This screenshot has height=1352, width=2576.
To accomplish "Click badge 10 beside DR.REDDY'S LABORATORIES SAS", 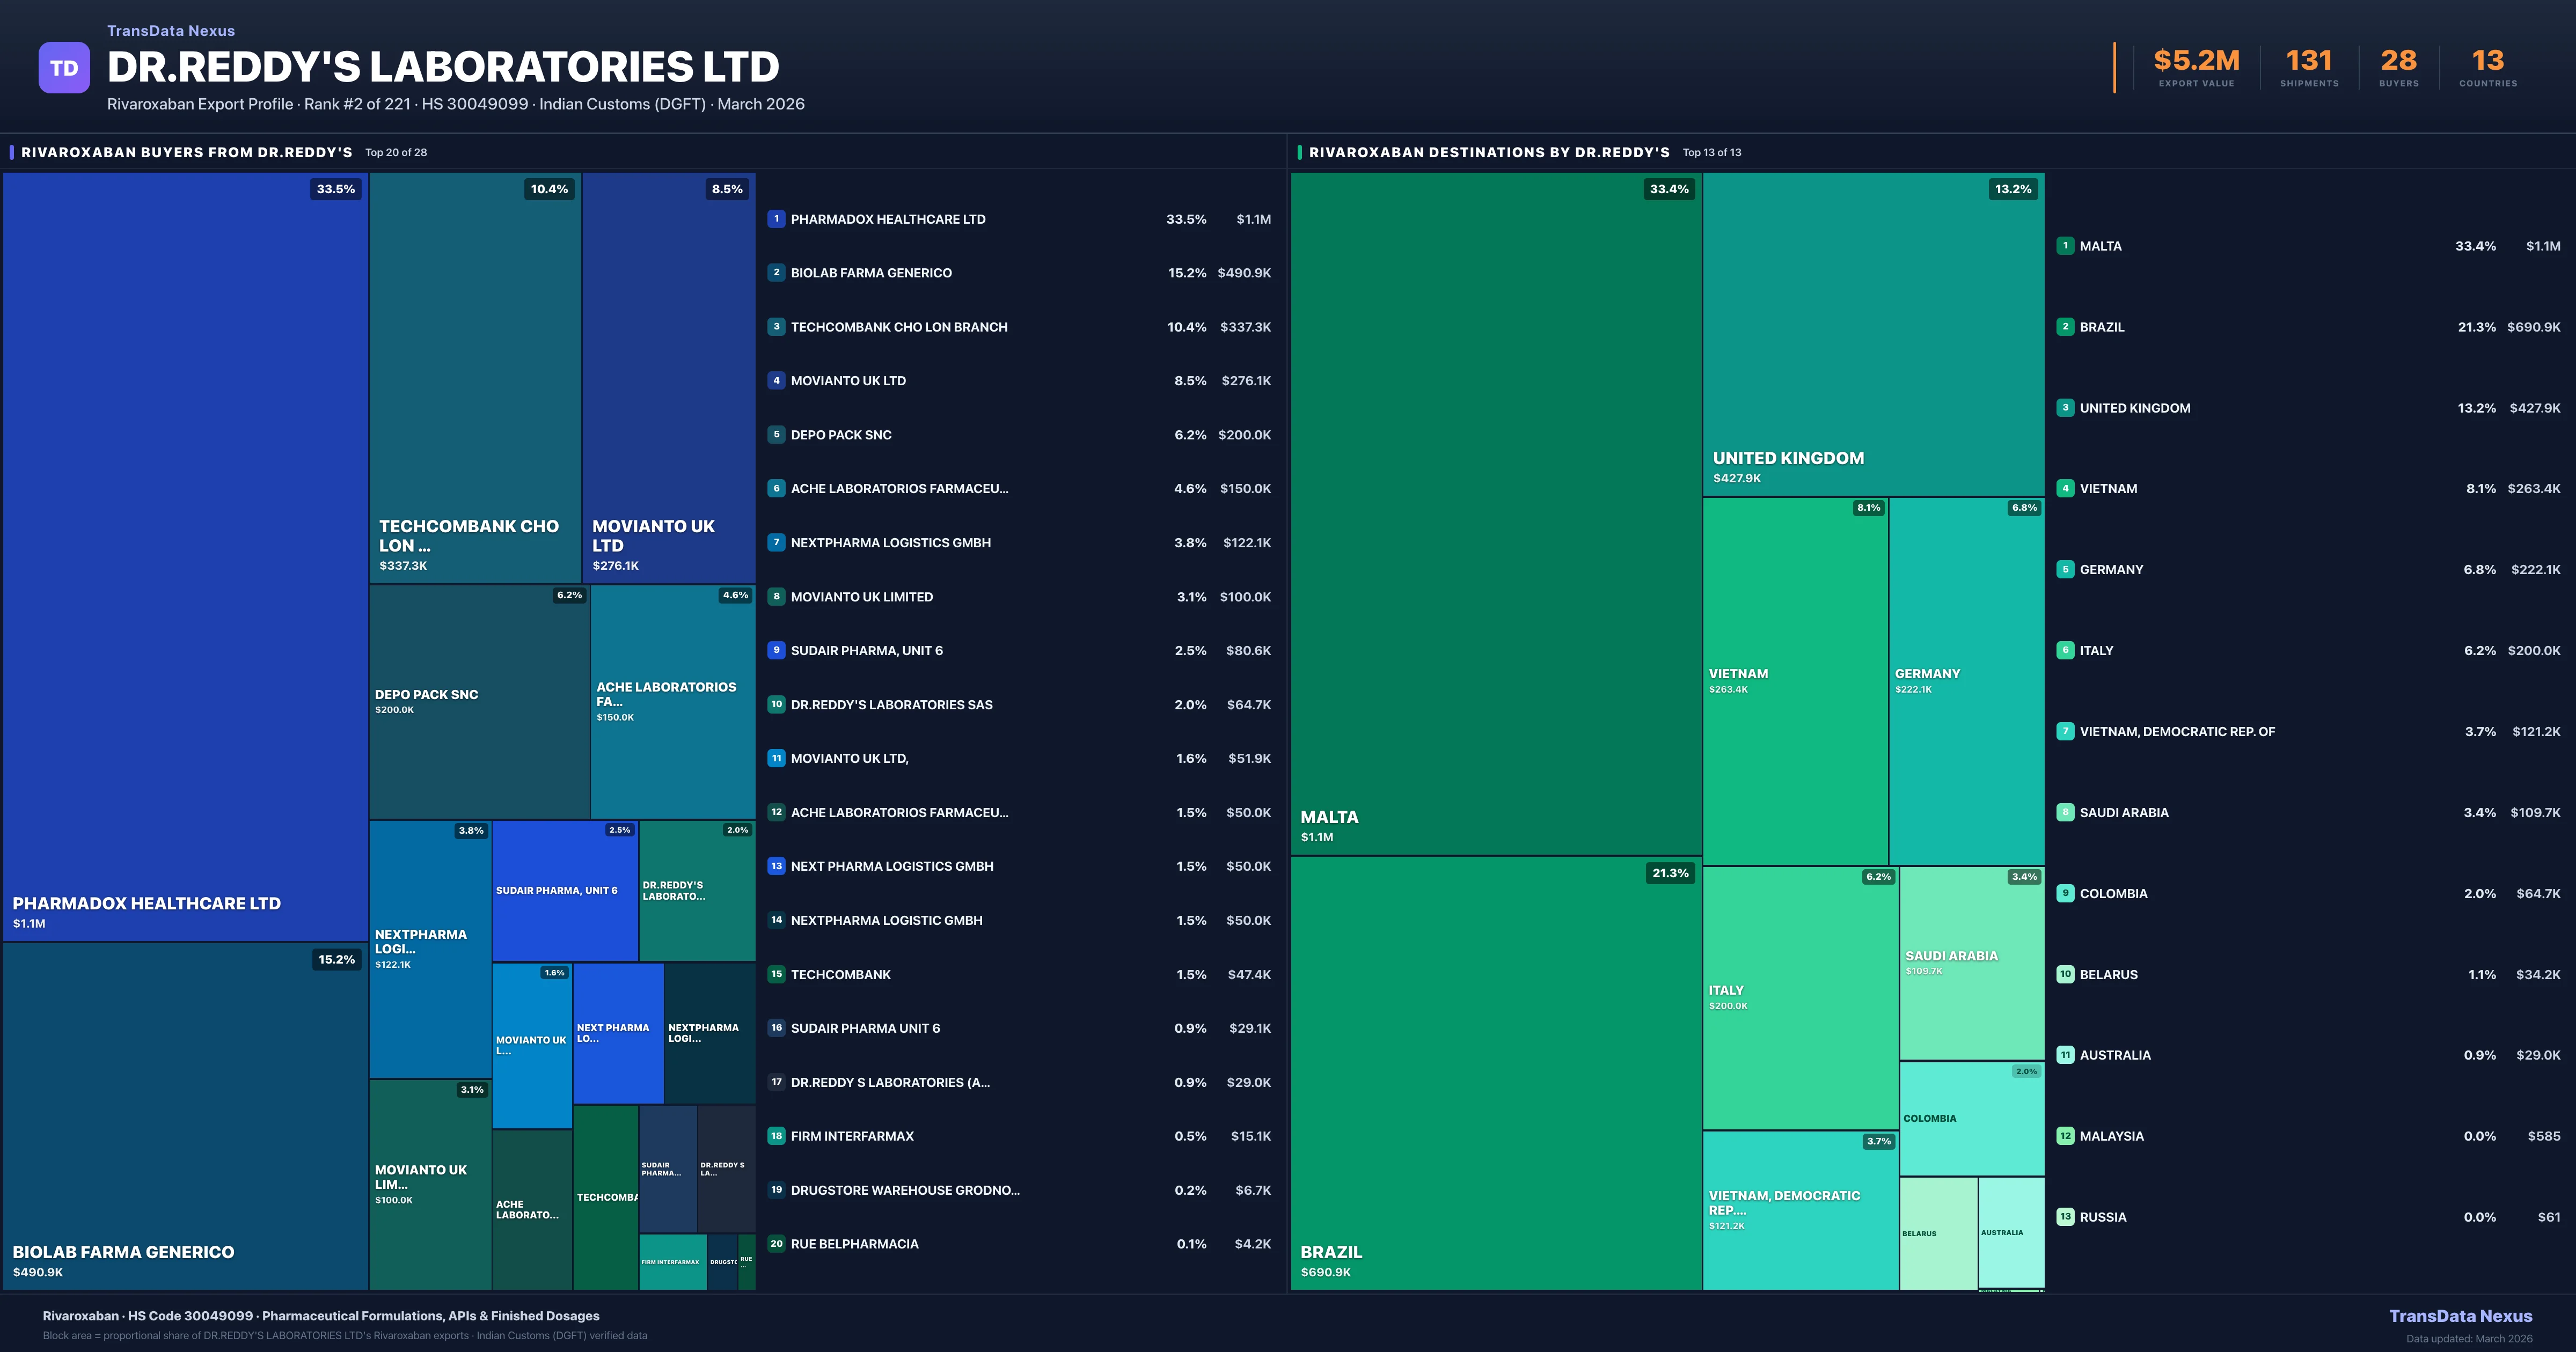I will click(776, 704).
